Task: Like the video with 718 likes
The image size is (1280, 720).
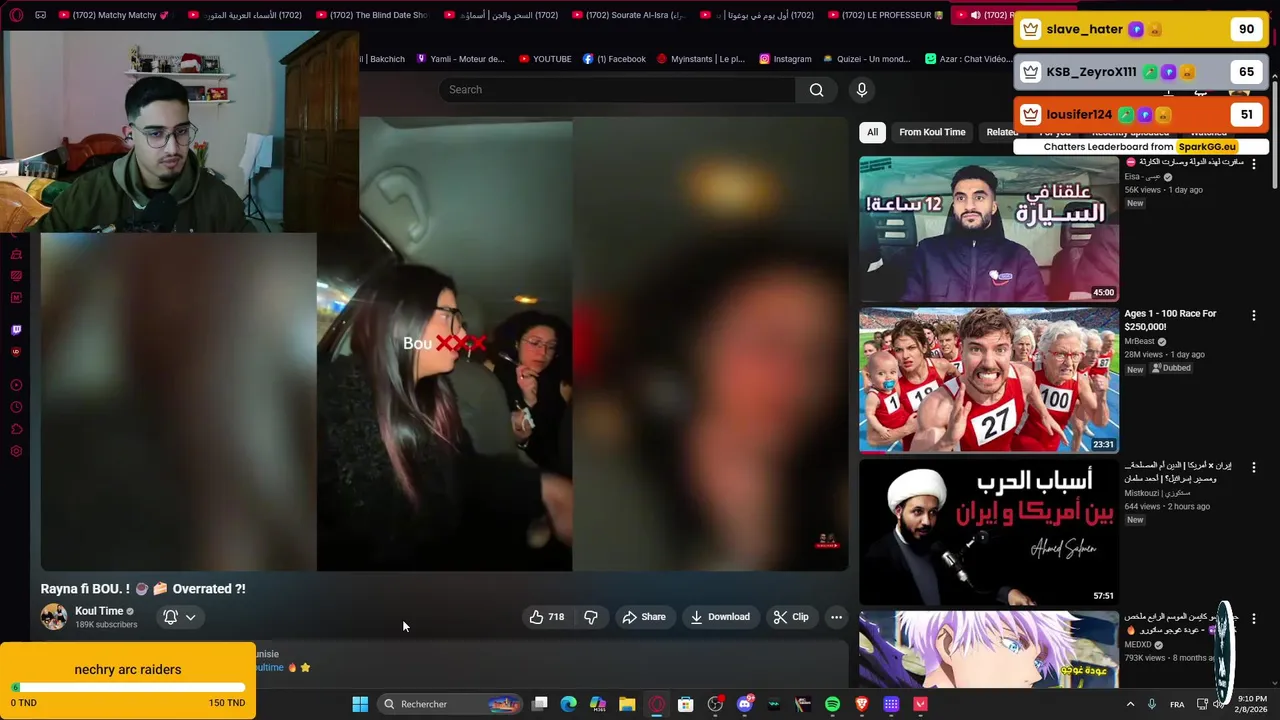Action: tap(548, 617)
